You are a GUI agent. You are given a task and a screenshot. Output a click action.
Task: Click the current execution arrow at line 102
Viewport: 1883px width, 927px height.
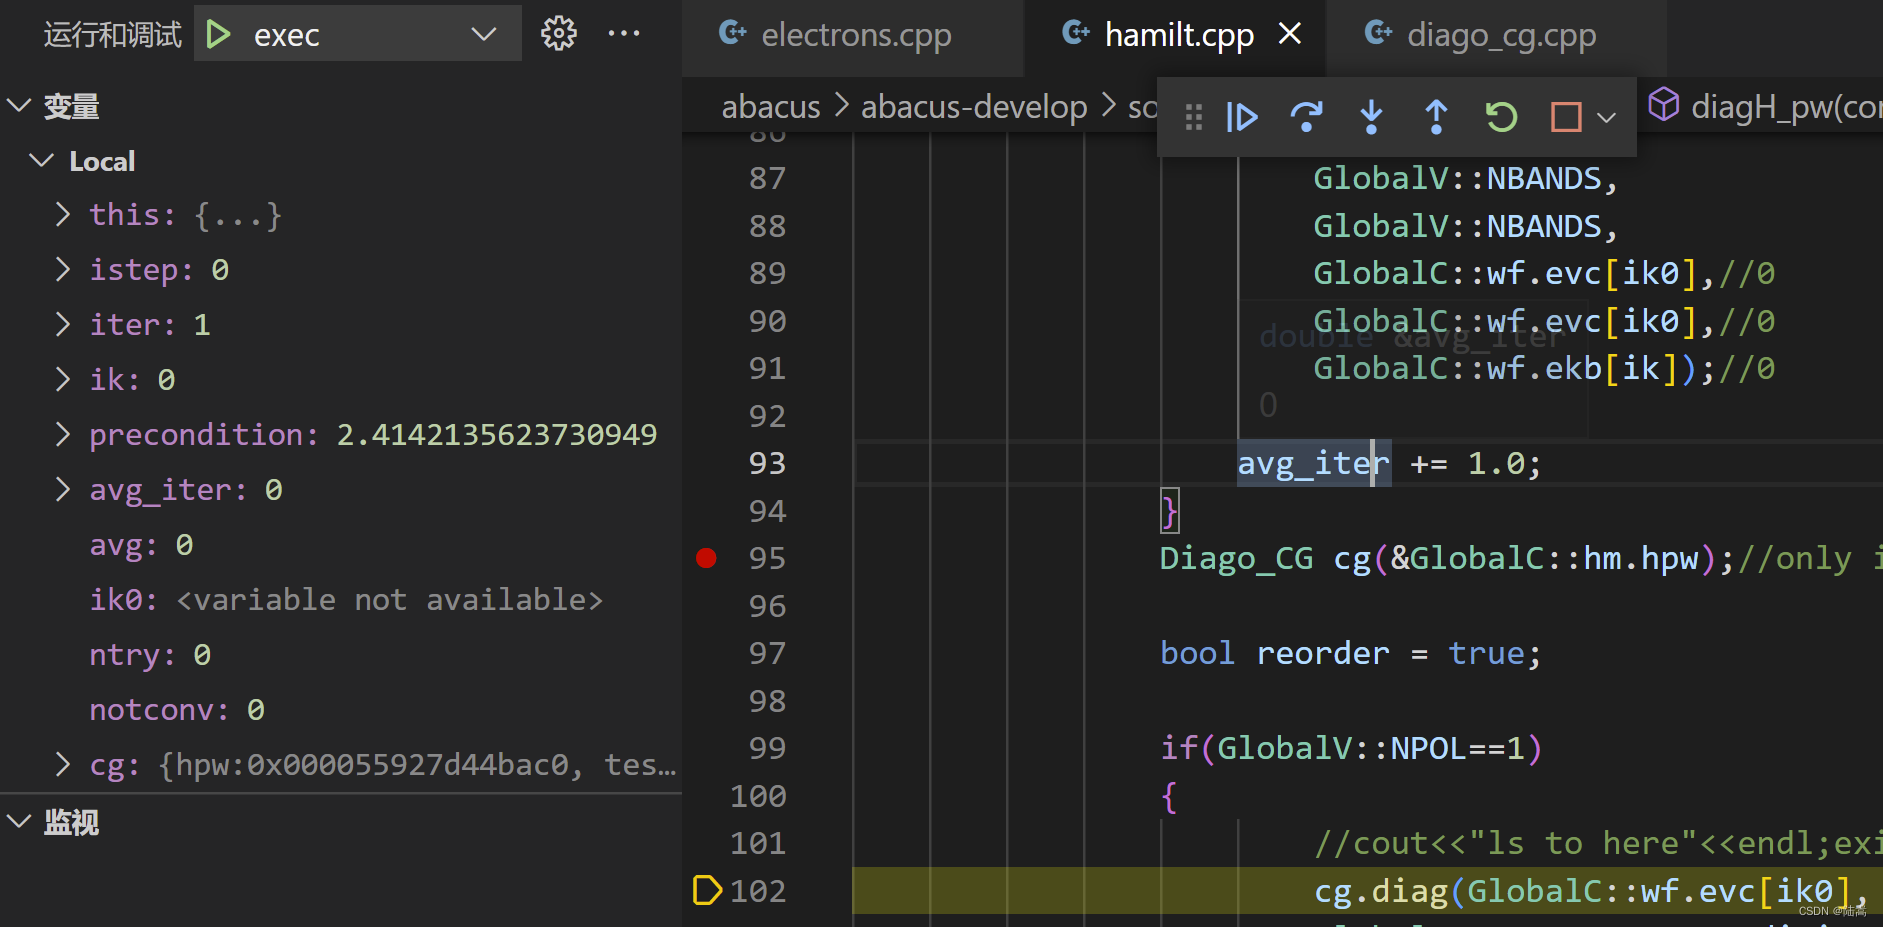(707, 890)
